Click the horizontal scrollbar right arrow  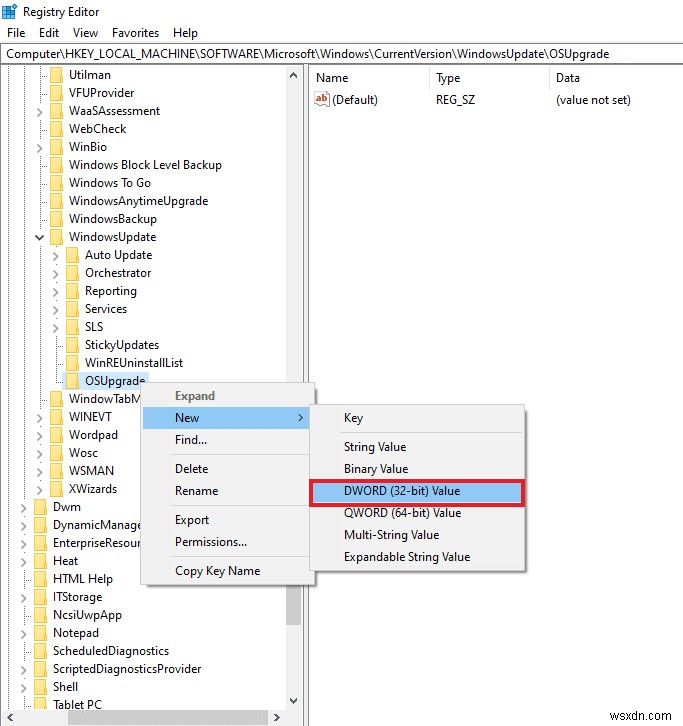pos(277,717)
